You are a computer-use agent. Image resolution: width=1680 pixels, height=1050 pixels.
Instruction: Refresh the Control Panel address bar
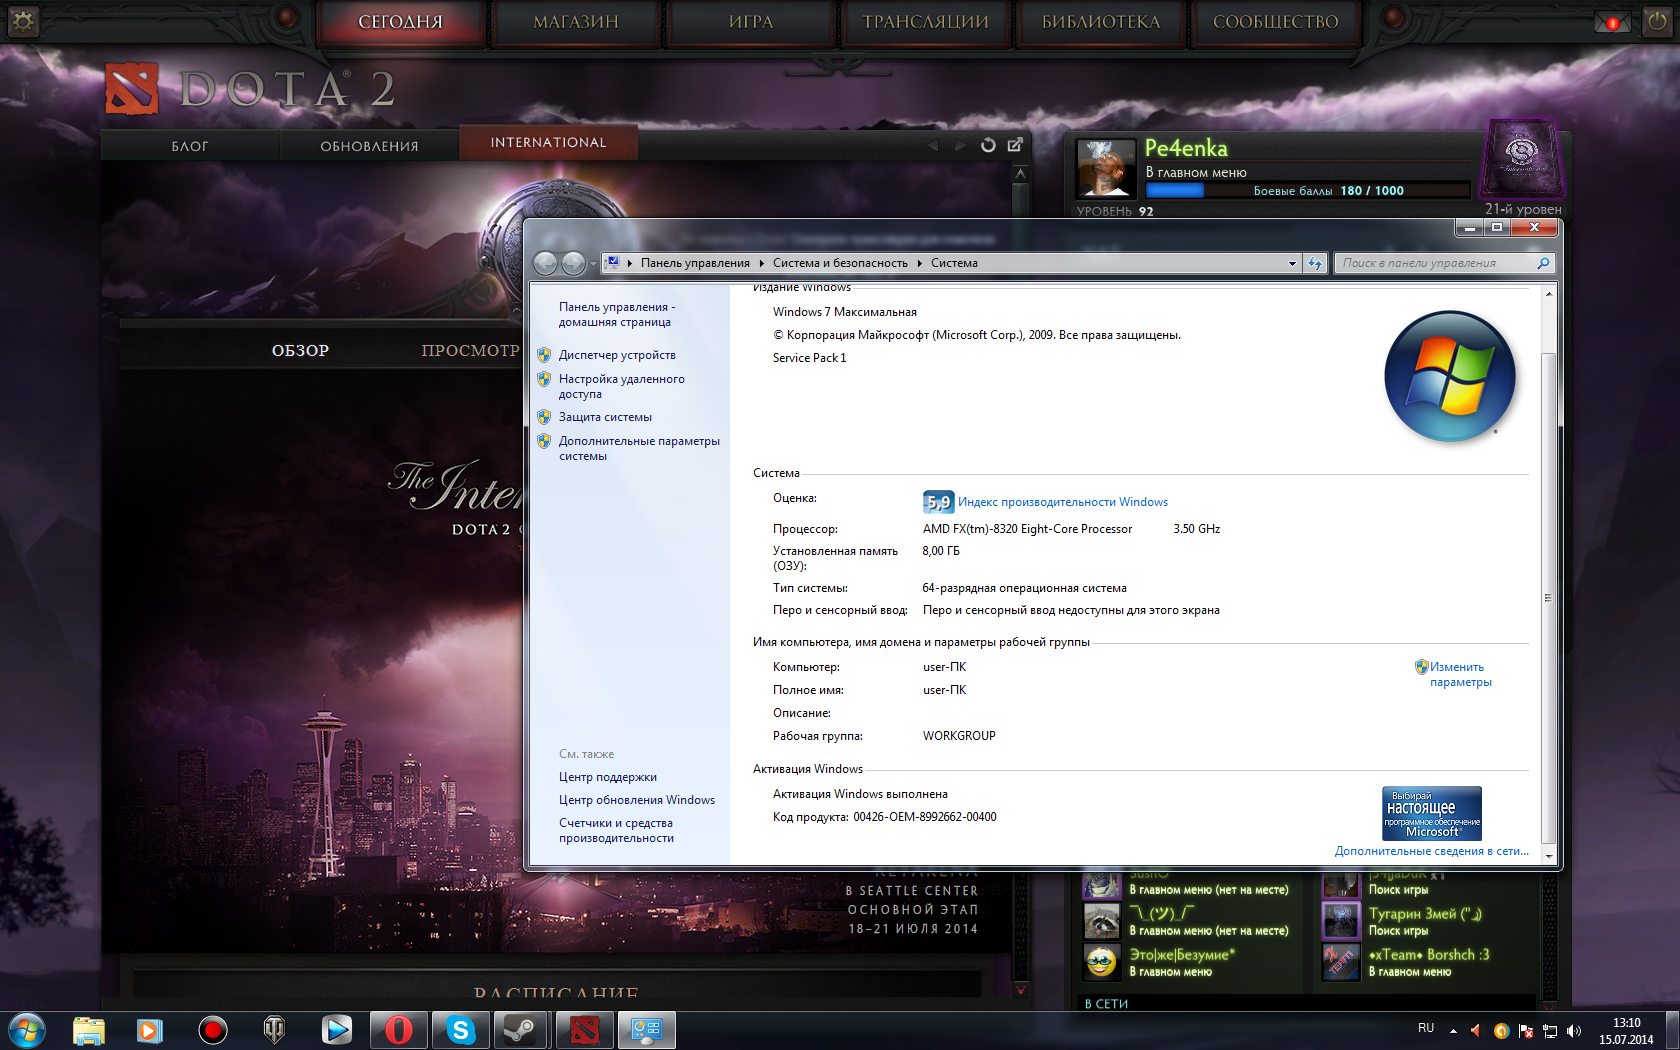click(1315, 263)
